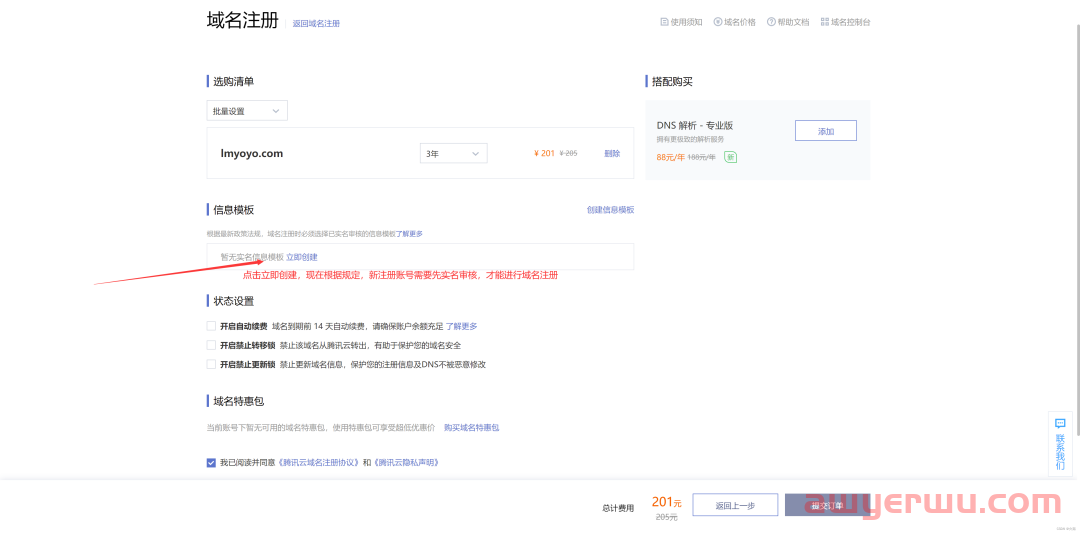Click 购买域名特惠包 link
1080x533 pixels.
tap(472, 428)
